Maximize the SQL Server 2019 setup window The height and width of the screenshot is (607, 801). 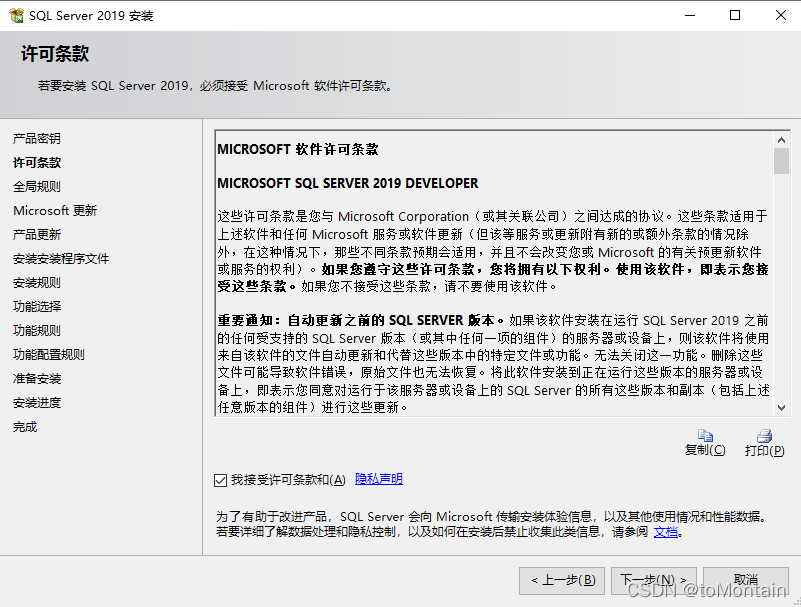point(735,15)
